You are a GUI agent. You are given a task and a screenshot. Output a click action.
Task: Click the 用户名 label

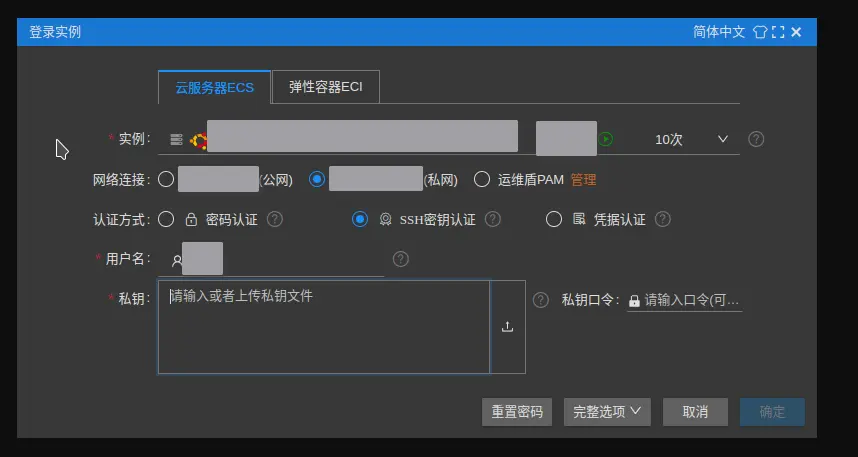[128, 259]
